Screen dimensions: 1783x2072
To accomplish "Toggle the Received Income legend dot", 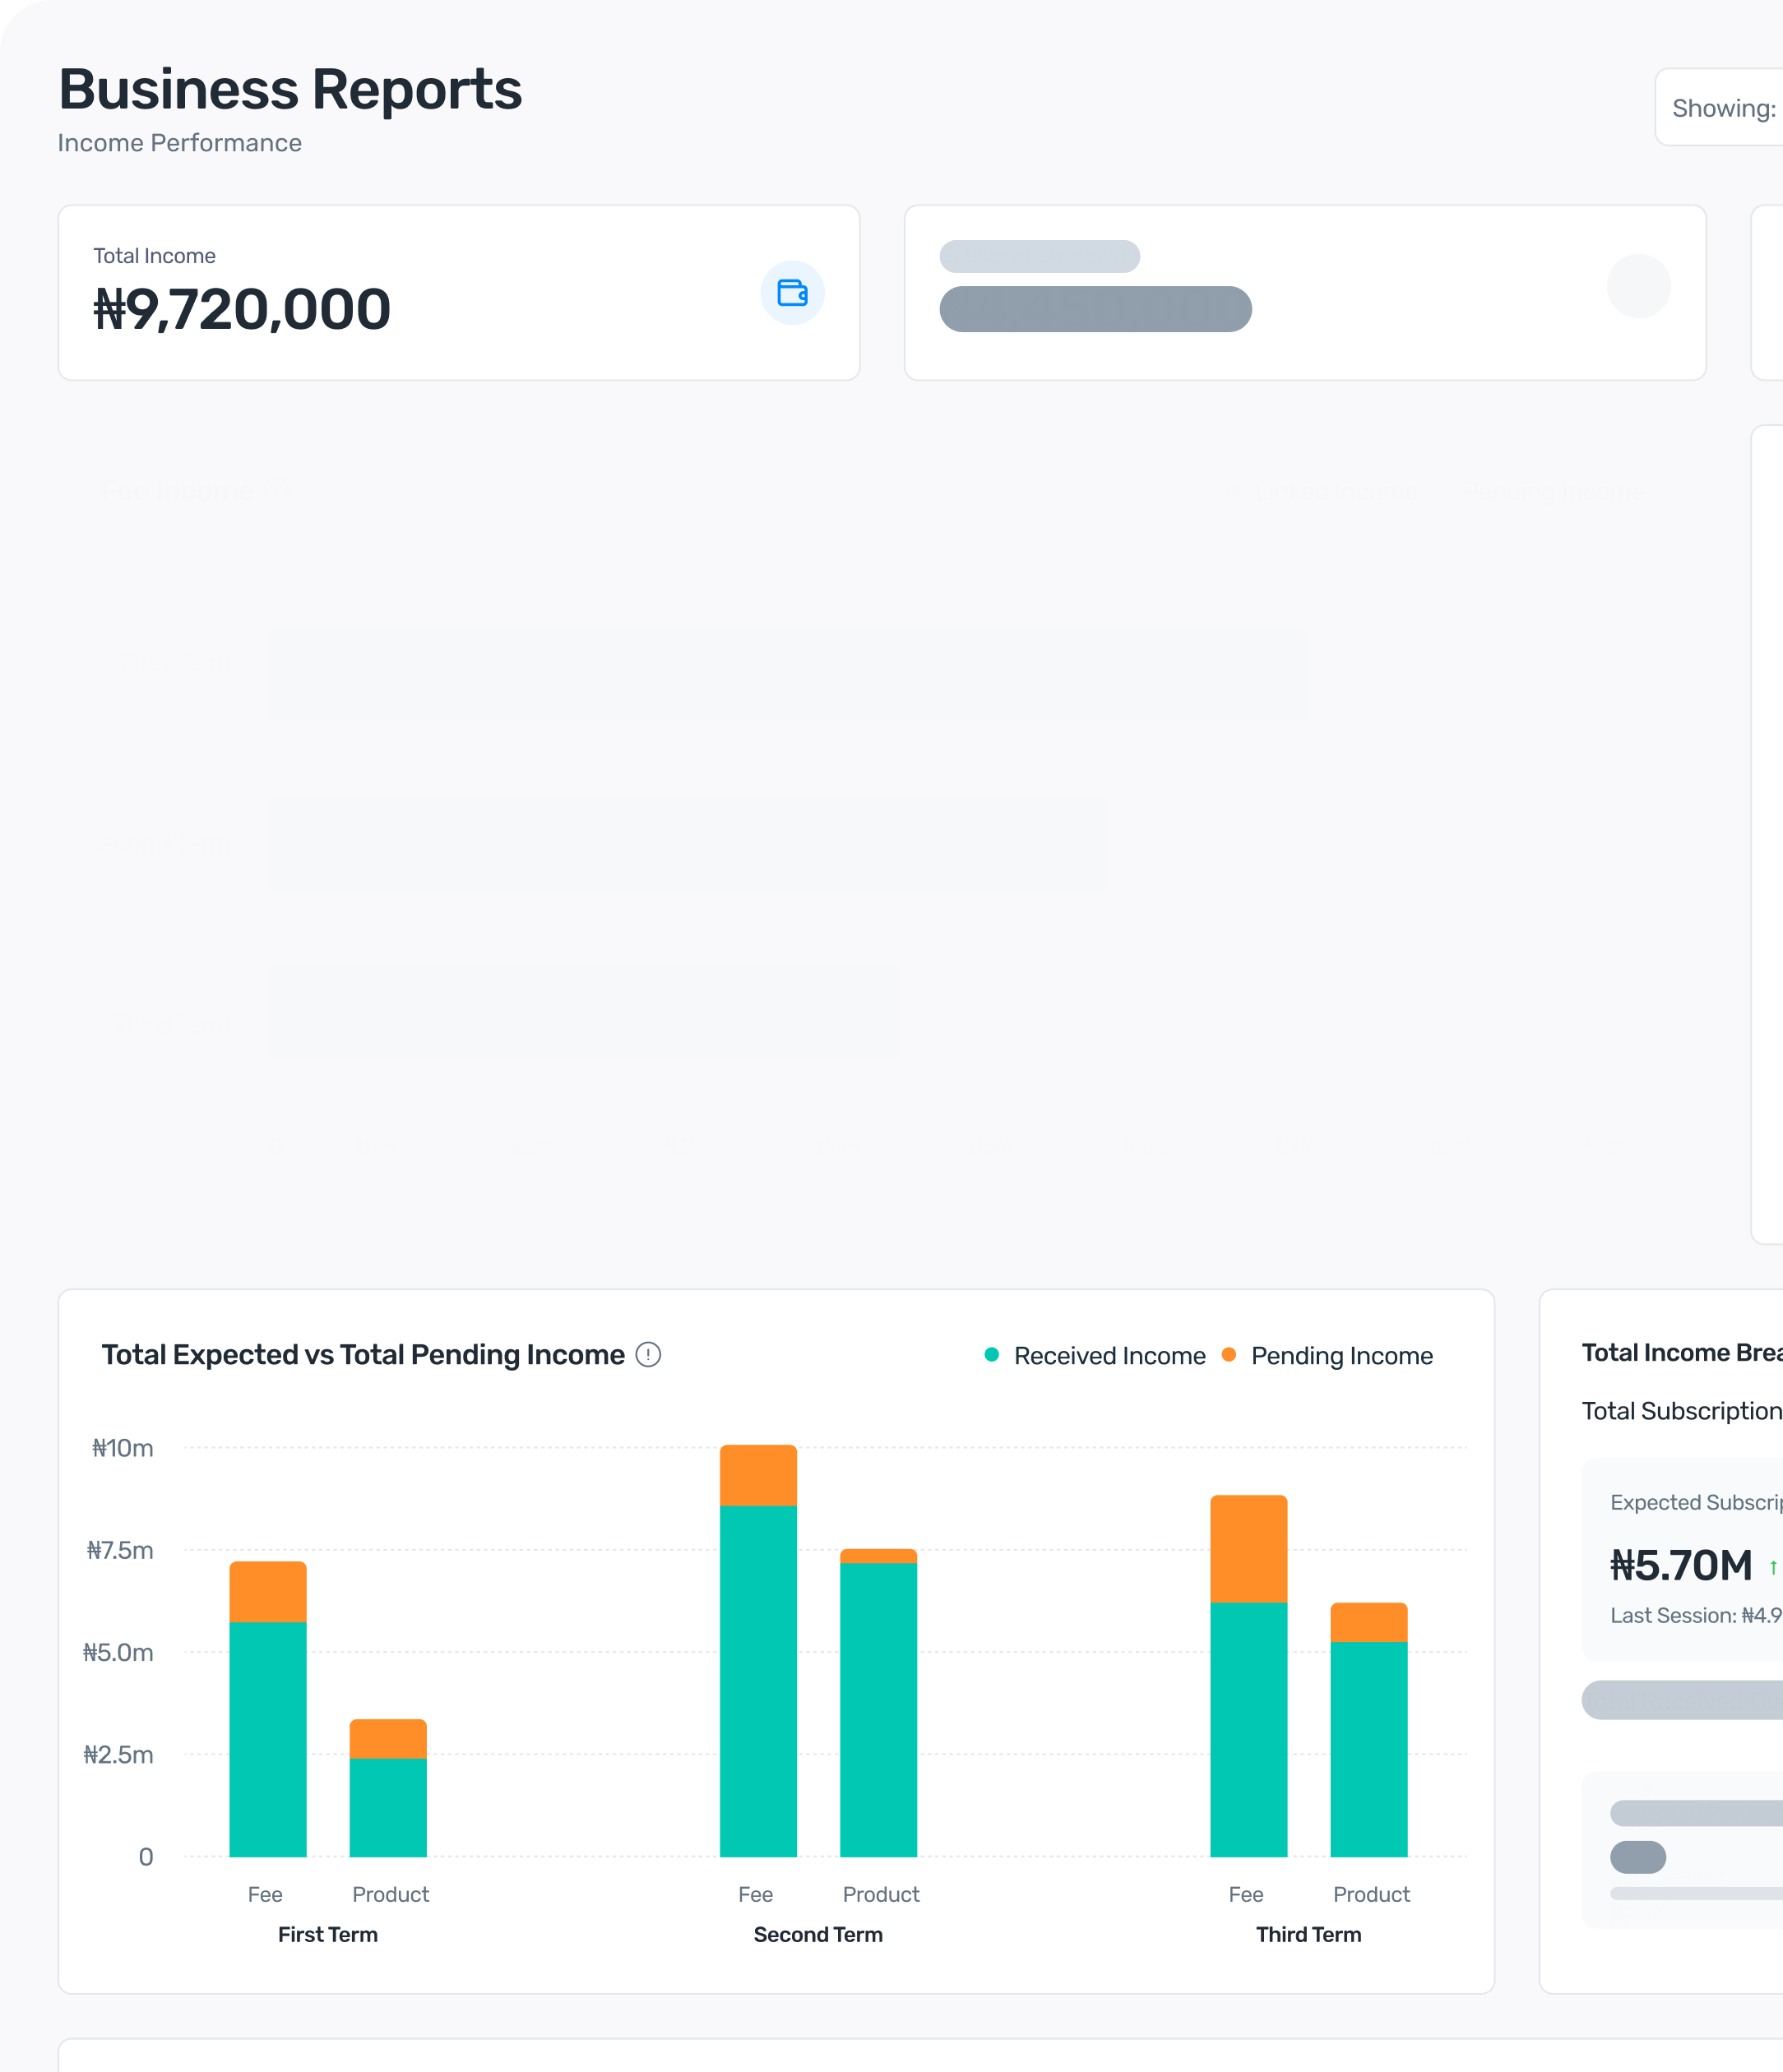I will tap(991, 1354).
